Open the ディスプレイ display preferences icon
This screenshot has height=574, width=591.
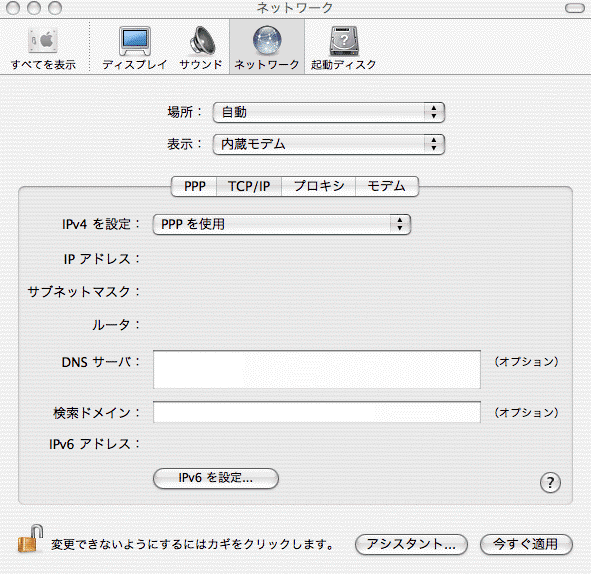135,41
